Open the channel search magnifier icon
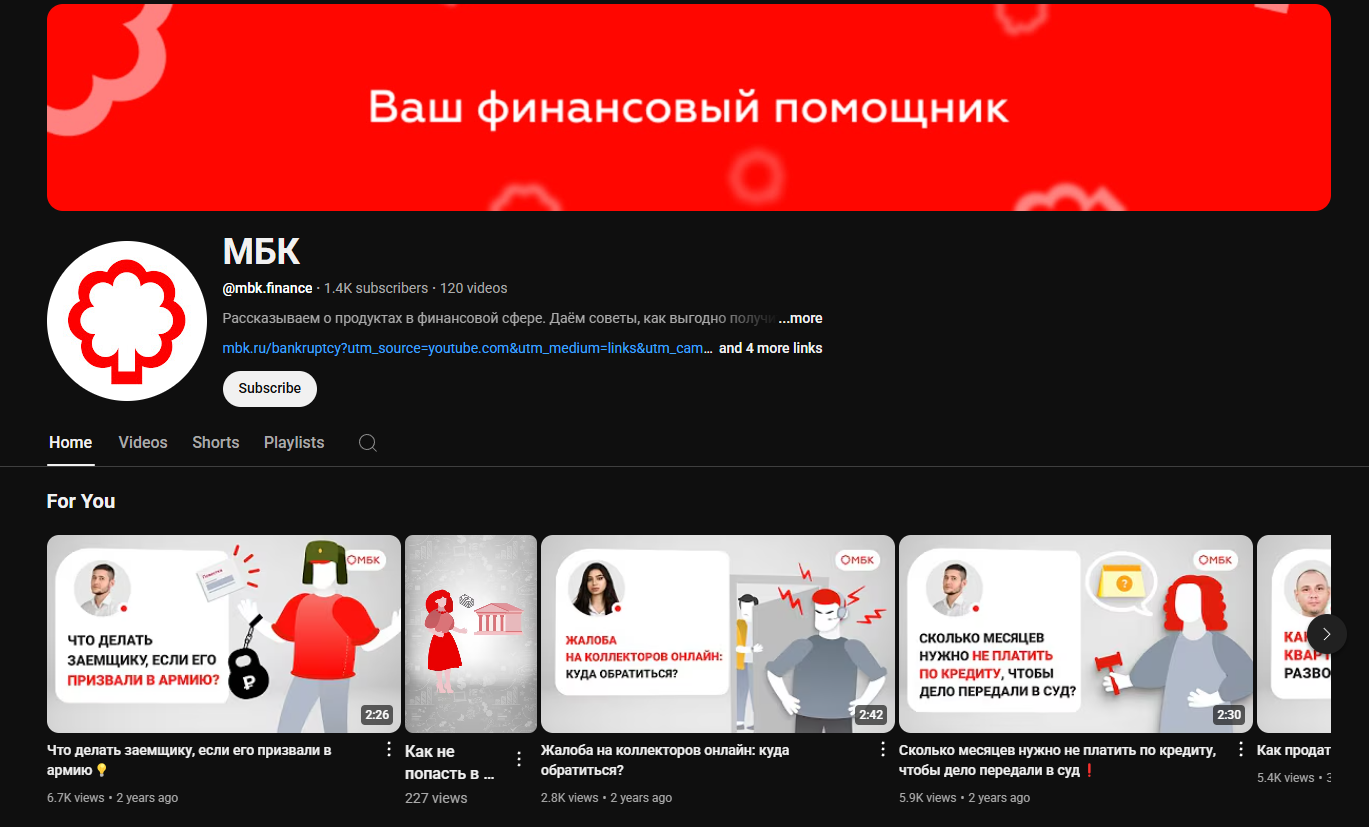1369x827 pixels. (367, 442)
